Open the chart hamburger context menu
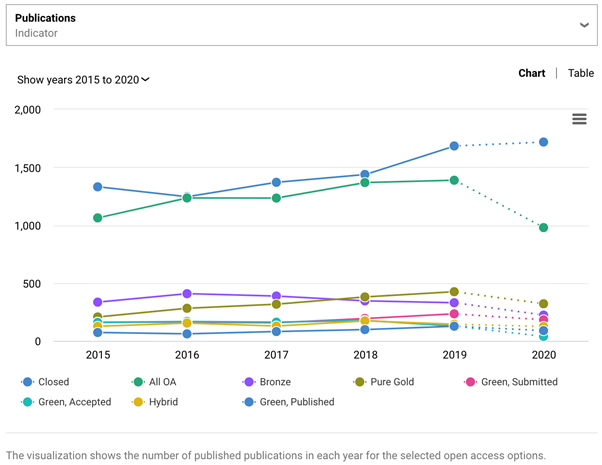The height and width of the screenshot is (465, 602). click(579, 119)
